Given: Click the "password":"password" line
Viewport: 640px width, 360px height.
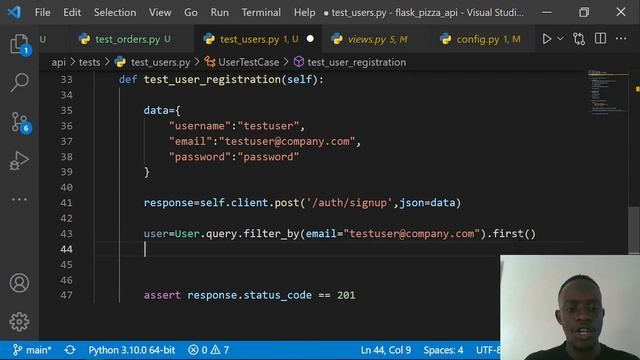Looking at the screenshot, I should pos(234,157).
